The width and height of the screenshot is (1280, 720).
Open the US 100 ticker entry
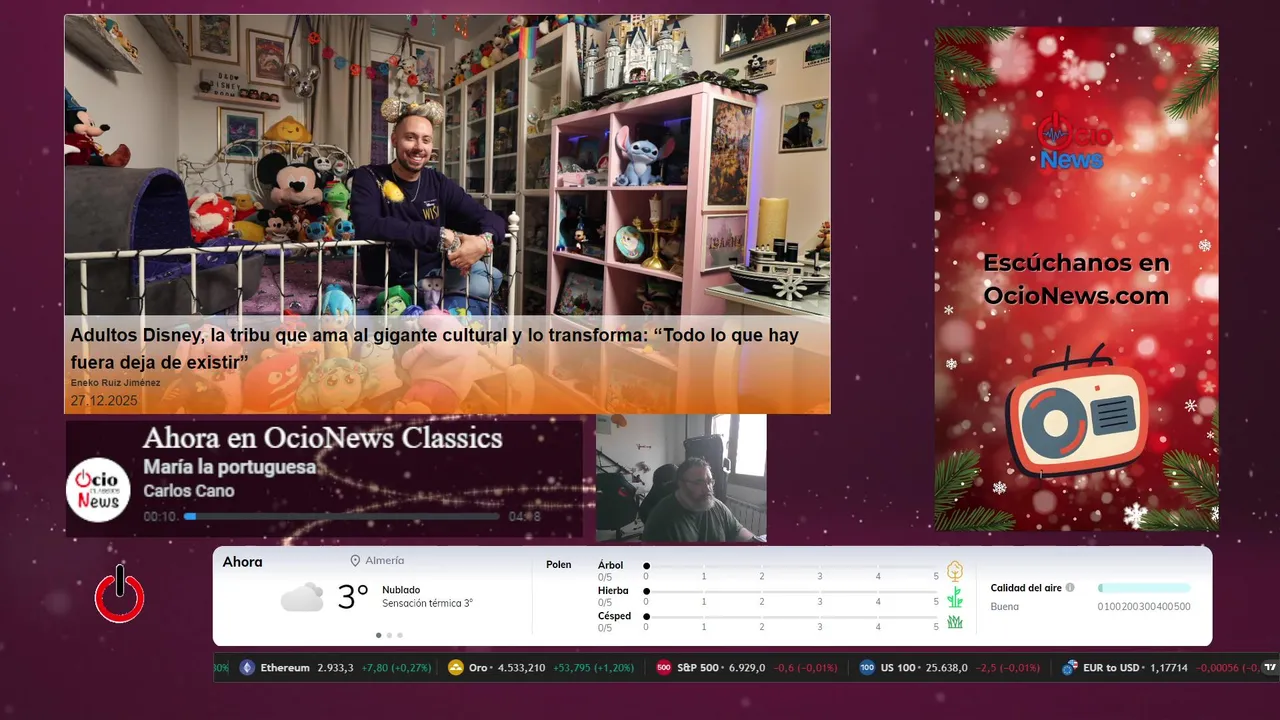950,668
